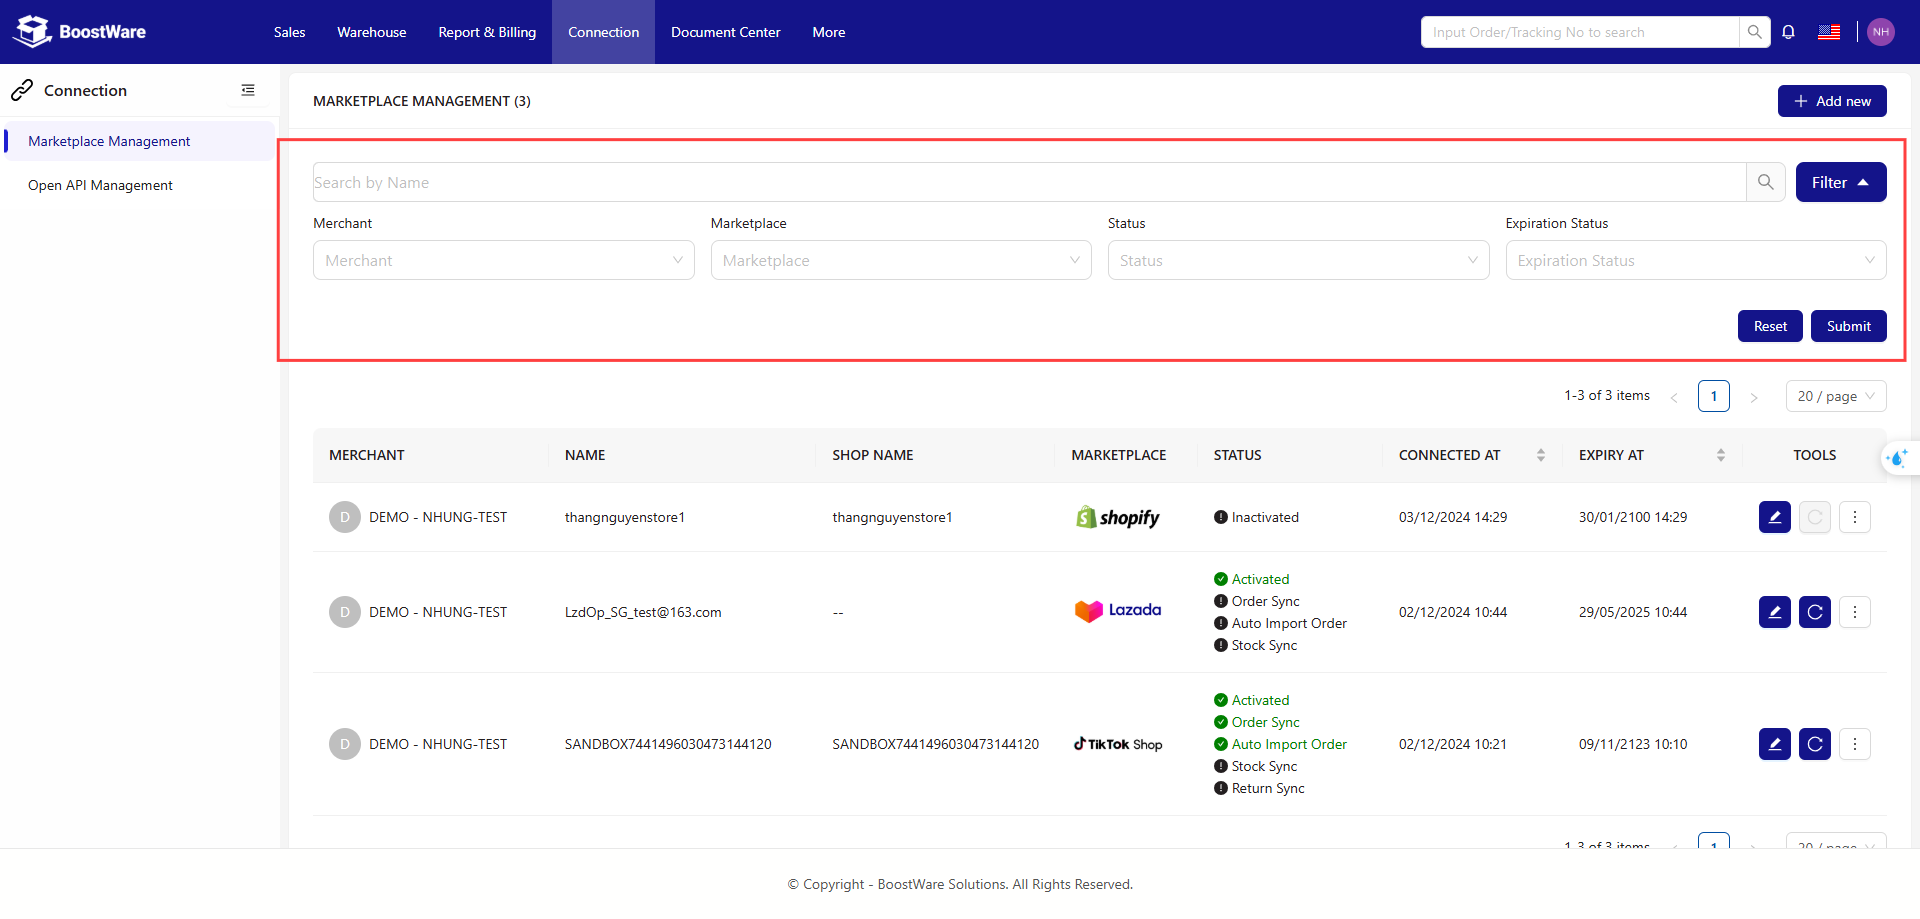Image resolution: width=1920 pixels, height=919 pixels.
Task: Focus the Search by Name field
Action: tap(1029, 182)
